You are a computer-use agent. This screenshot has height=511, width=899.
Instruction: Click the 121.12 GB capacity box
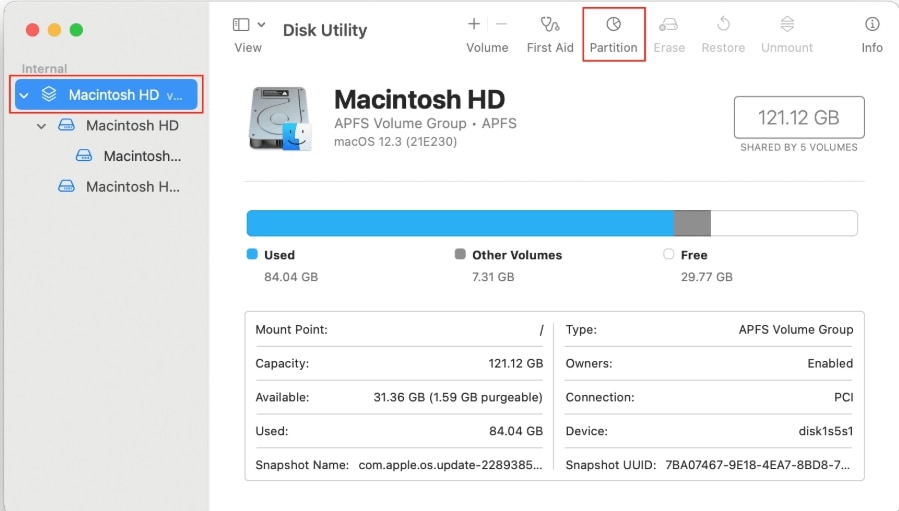(x=799, y=118)
